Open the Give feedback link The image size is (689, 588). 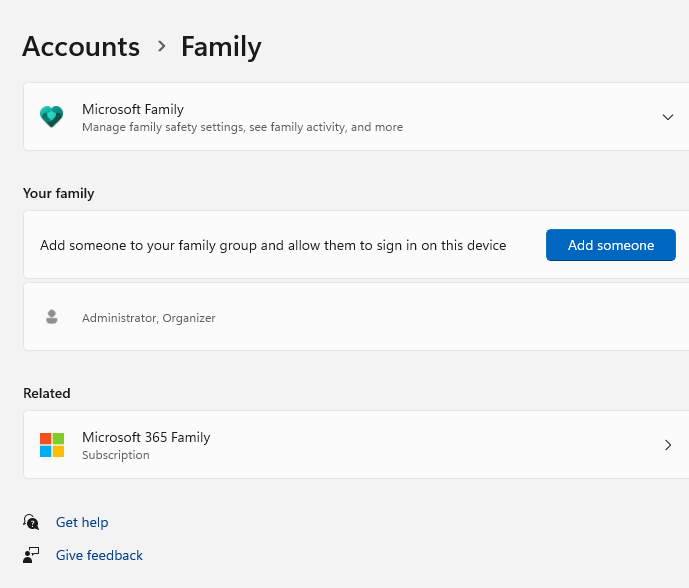[99, 555]
